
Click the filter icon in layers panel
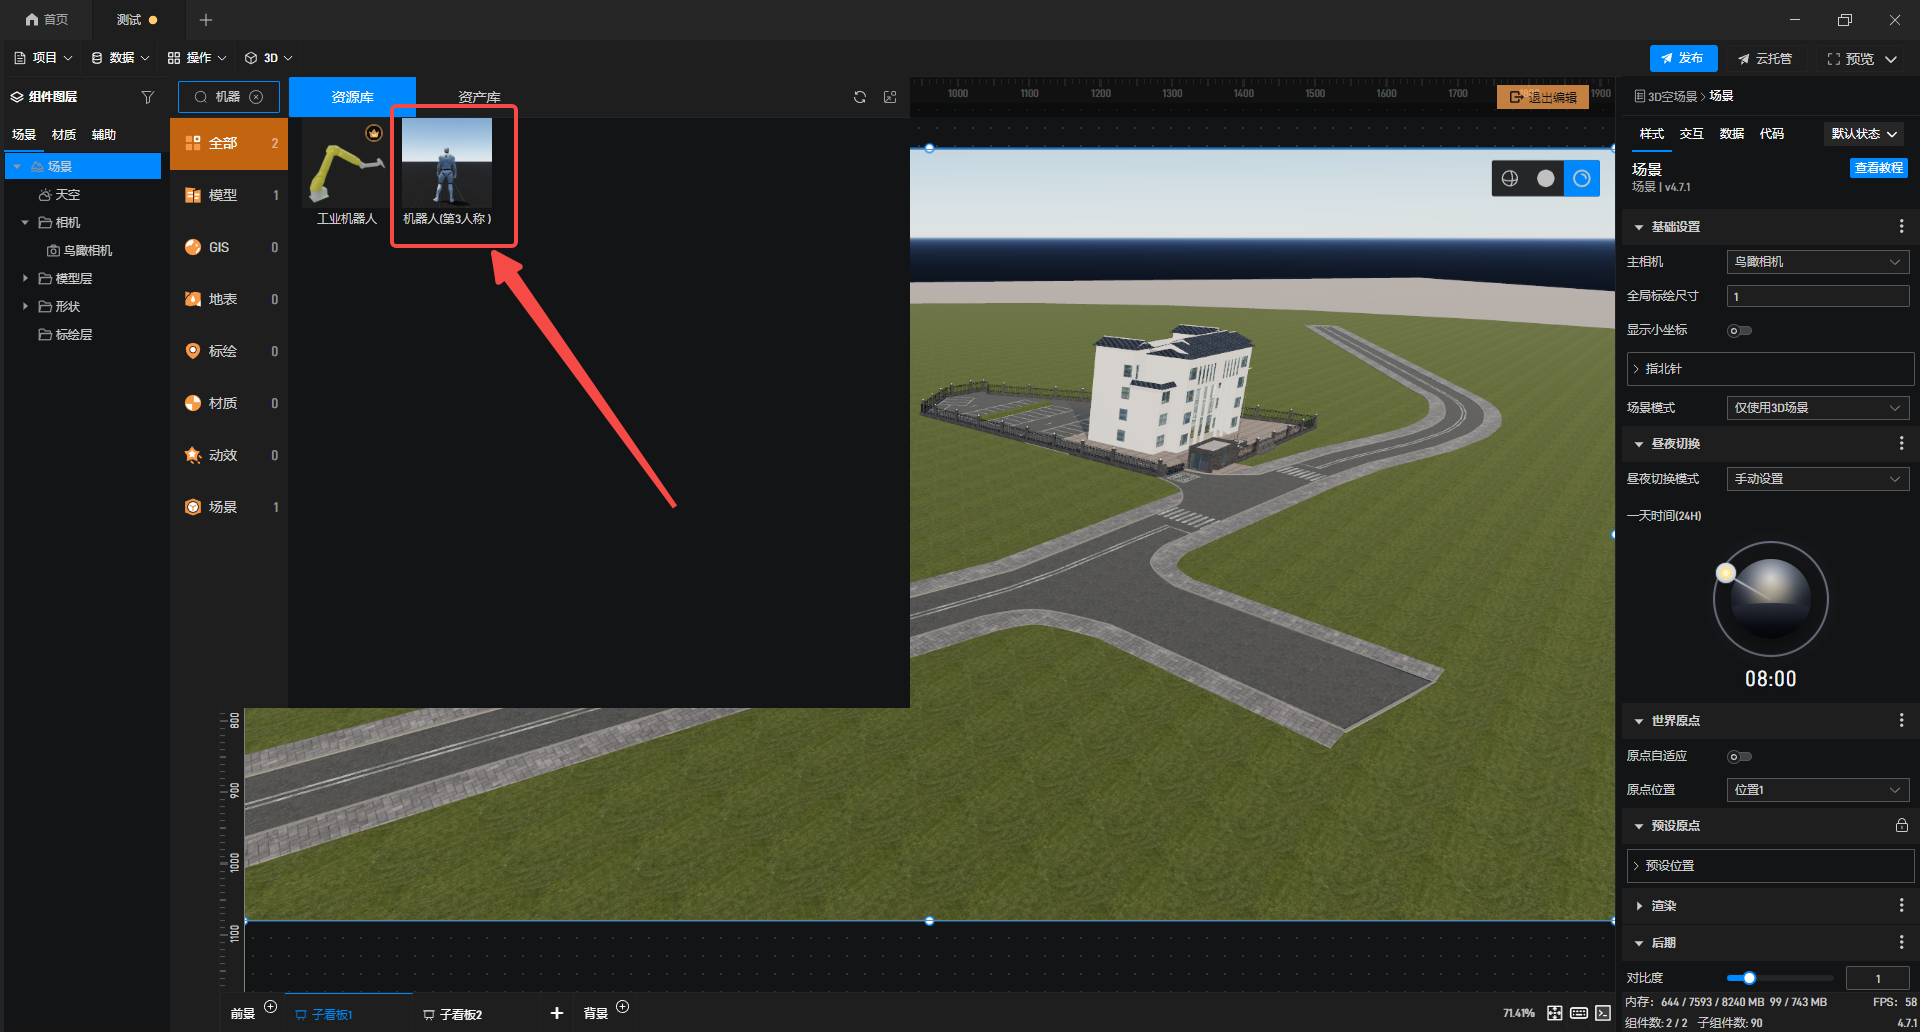(x=148, y=97)
